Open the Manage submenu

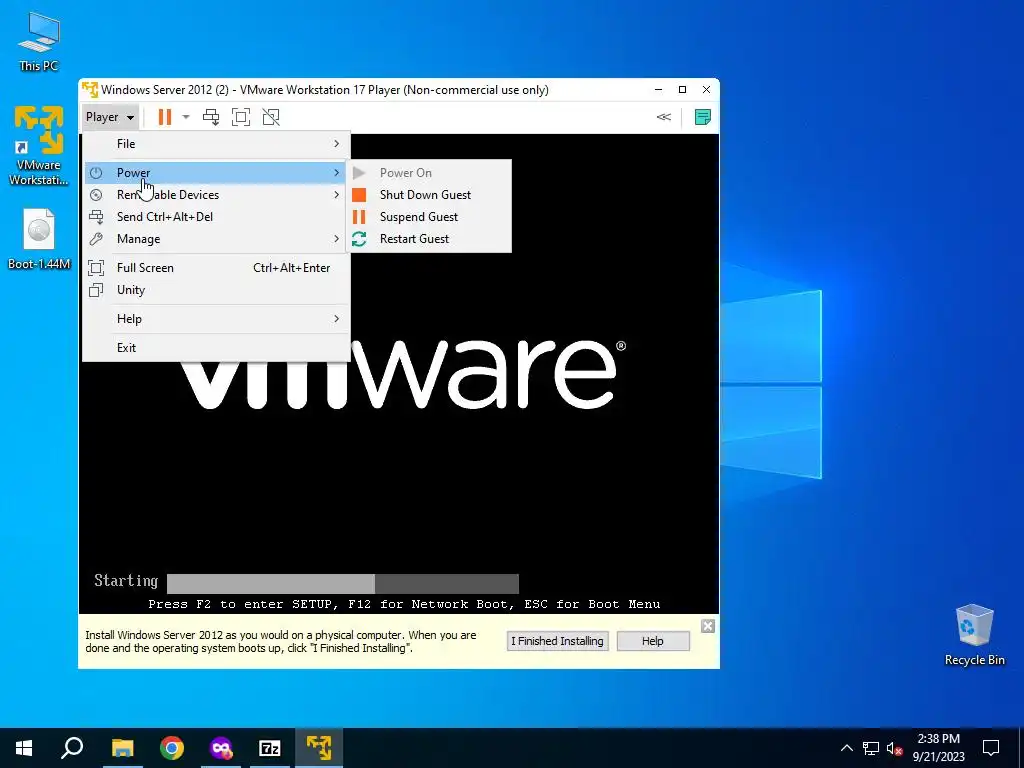coord(216,239)
